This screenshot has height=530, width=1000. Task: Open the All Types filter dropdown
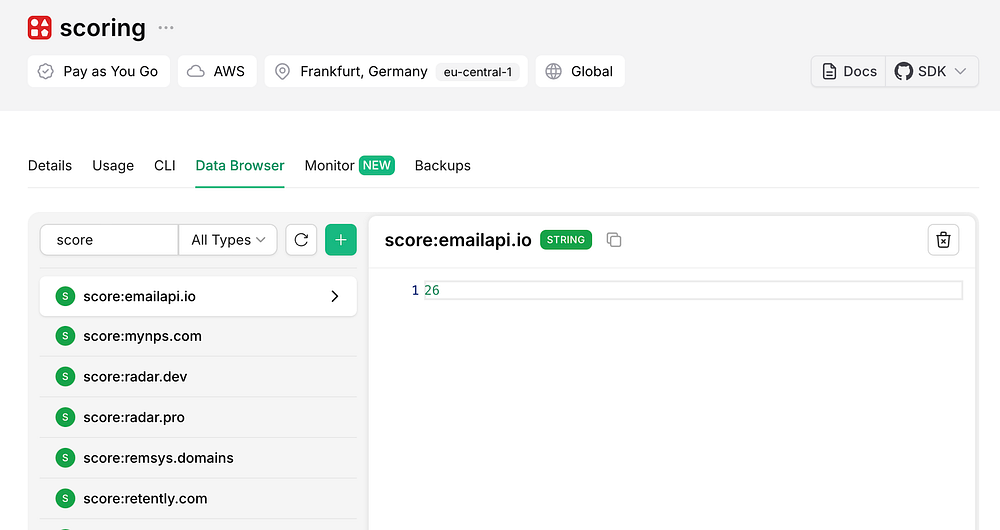click(228, 240)
